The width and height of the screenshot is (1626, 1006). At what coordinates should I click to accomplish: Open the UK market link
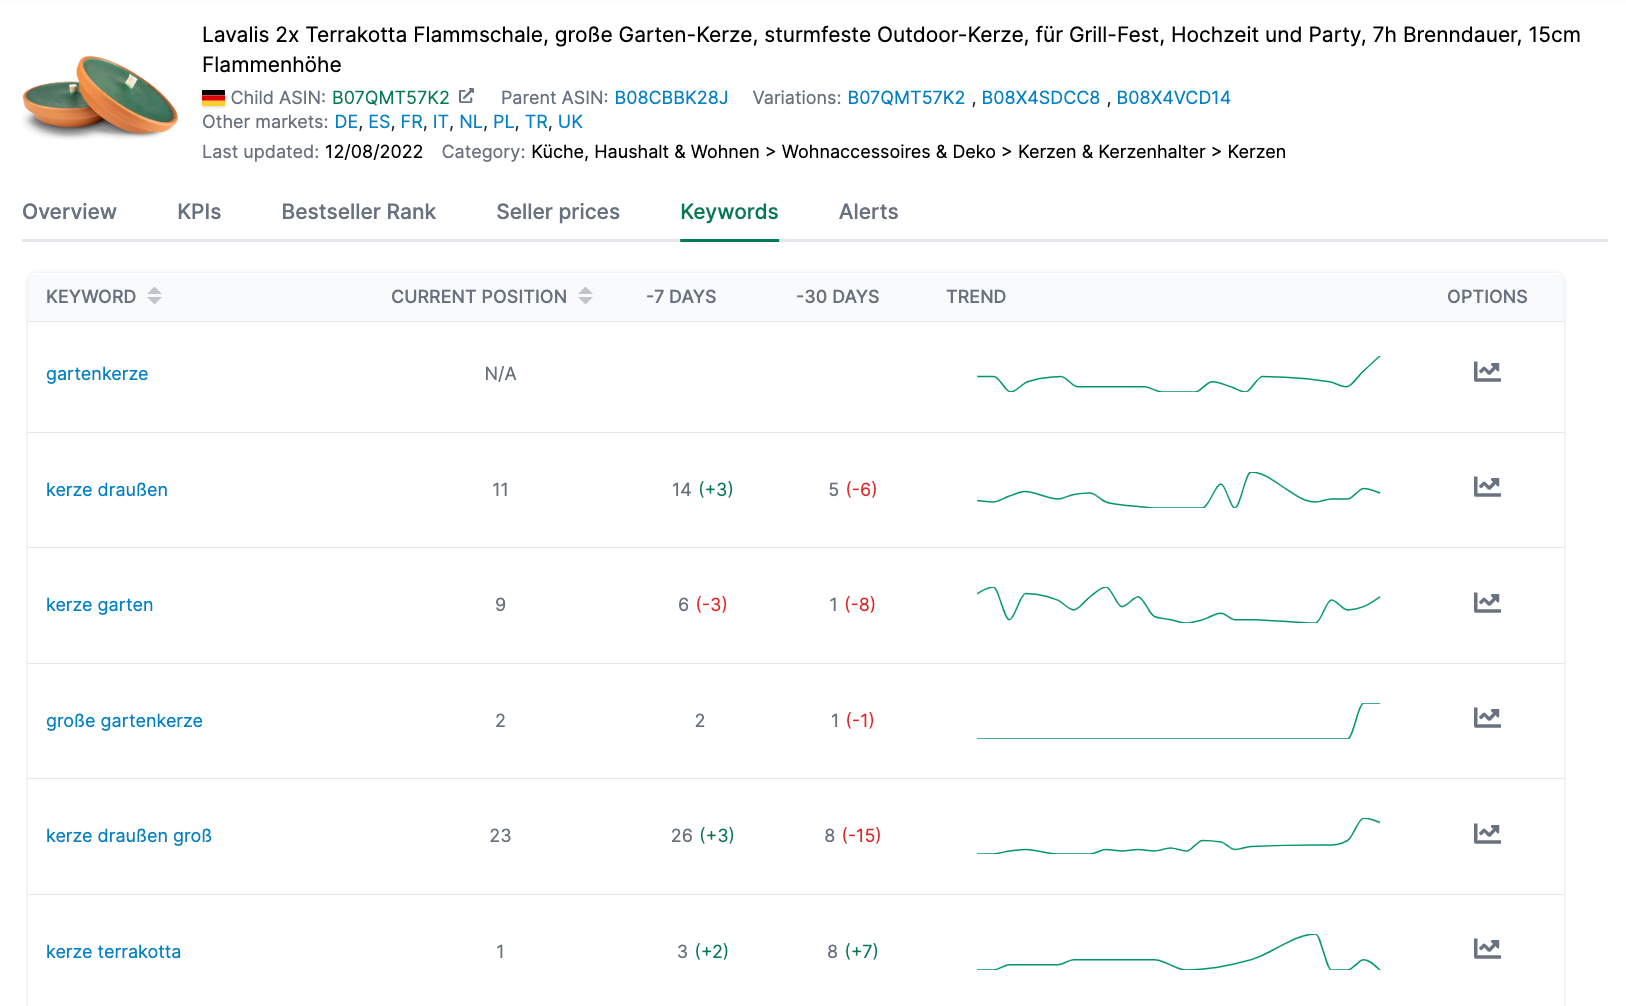coord(570,121)
